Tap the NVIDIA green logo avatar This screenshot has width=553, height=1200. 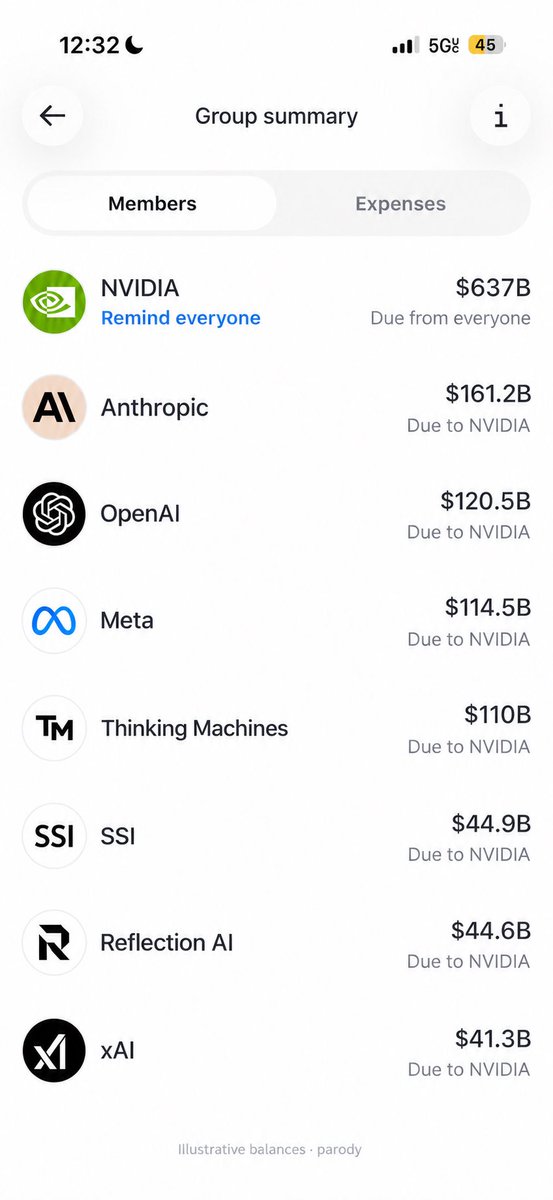tap(54, 302)
